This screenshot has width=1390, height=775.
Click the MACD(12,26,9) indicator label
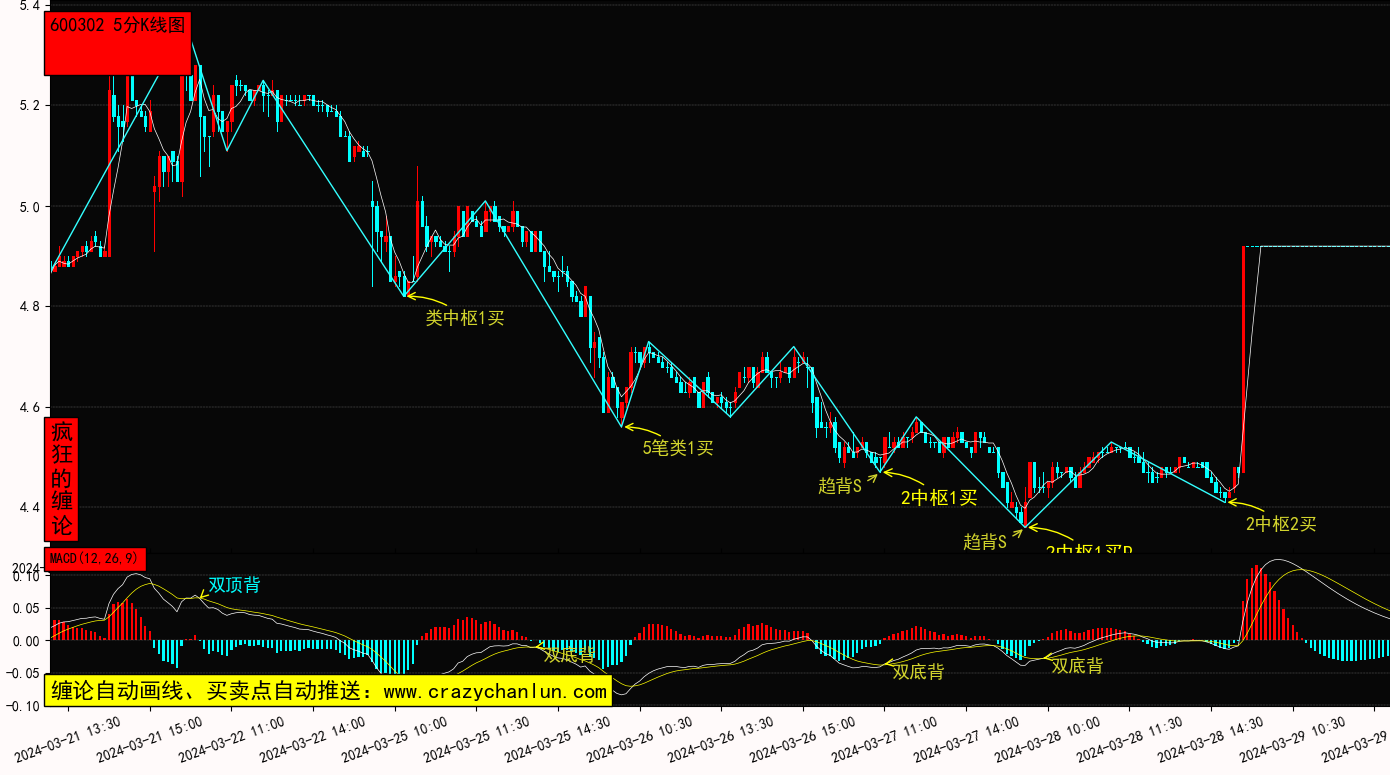[95, 558]
